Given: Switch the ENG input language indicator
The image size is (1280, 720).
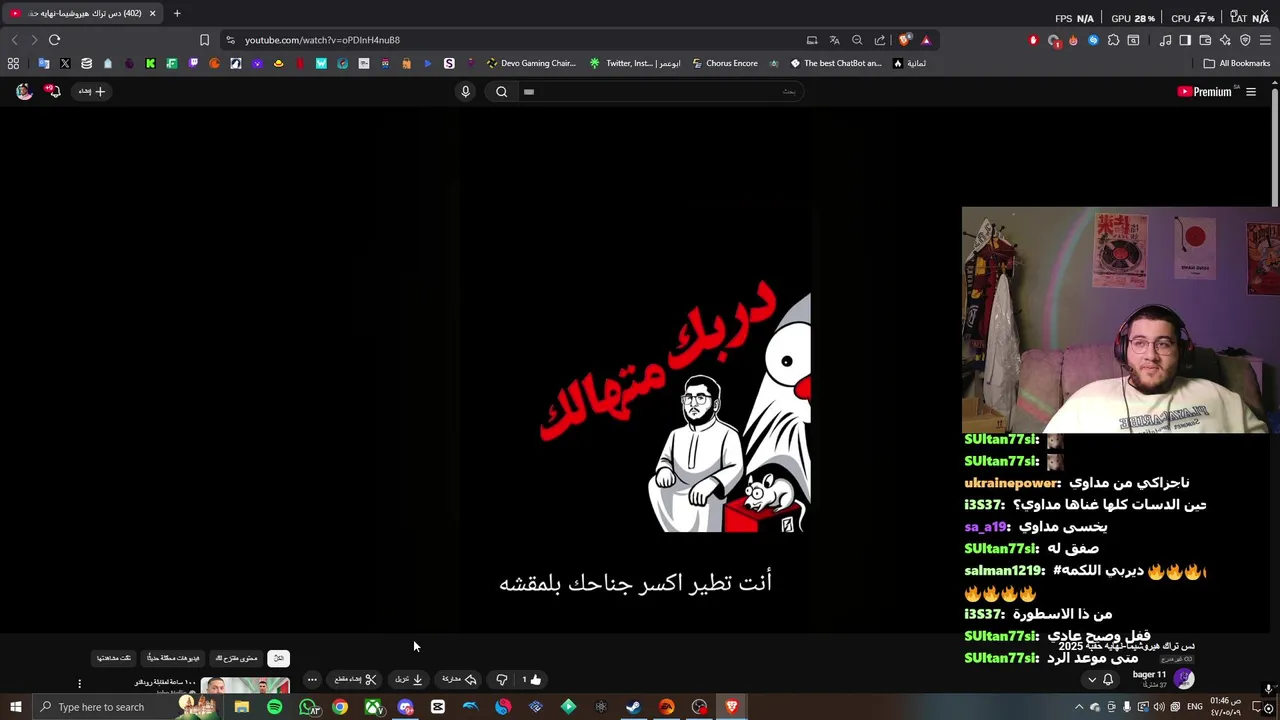Looking at the screenshot, I should [1194, 707].
